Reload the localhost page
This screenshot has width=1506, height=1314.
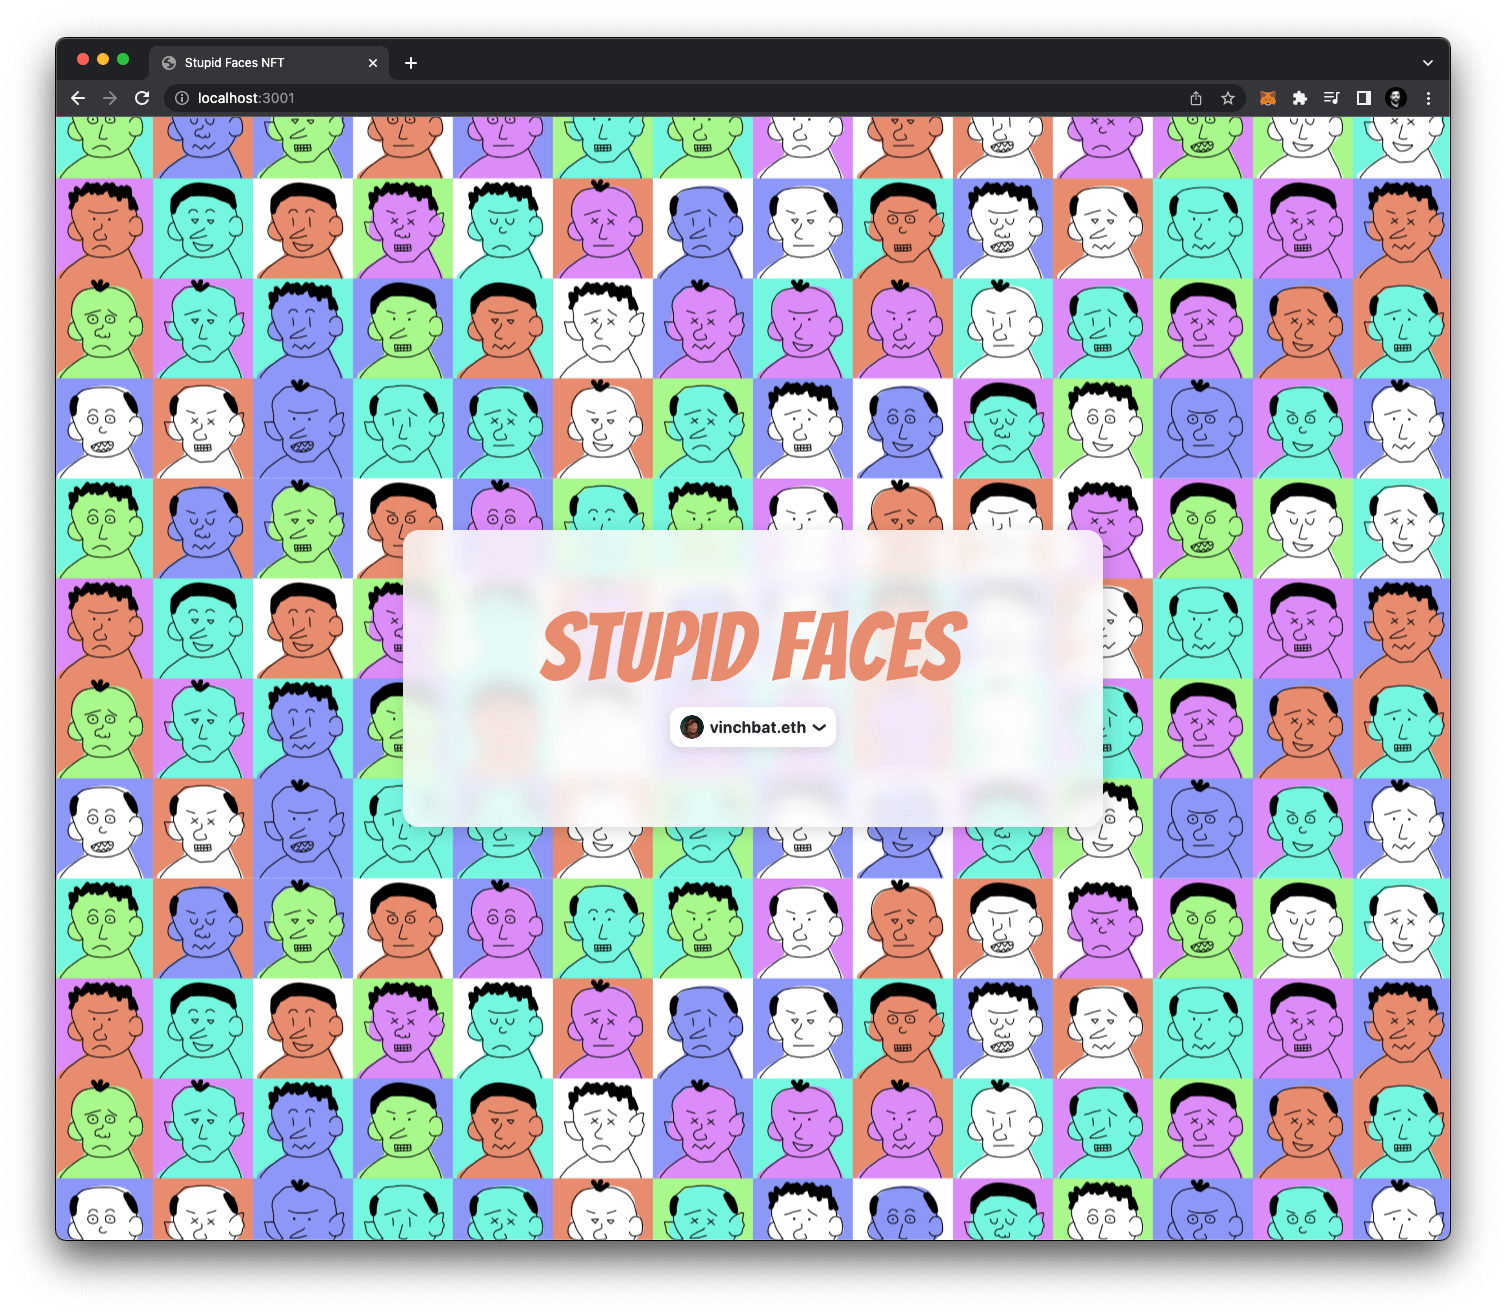142,98
